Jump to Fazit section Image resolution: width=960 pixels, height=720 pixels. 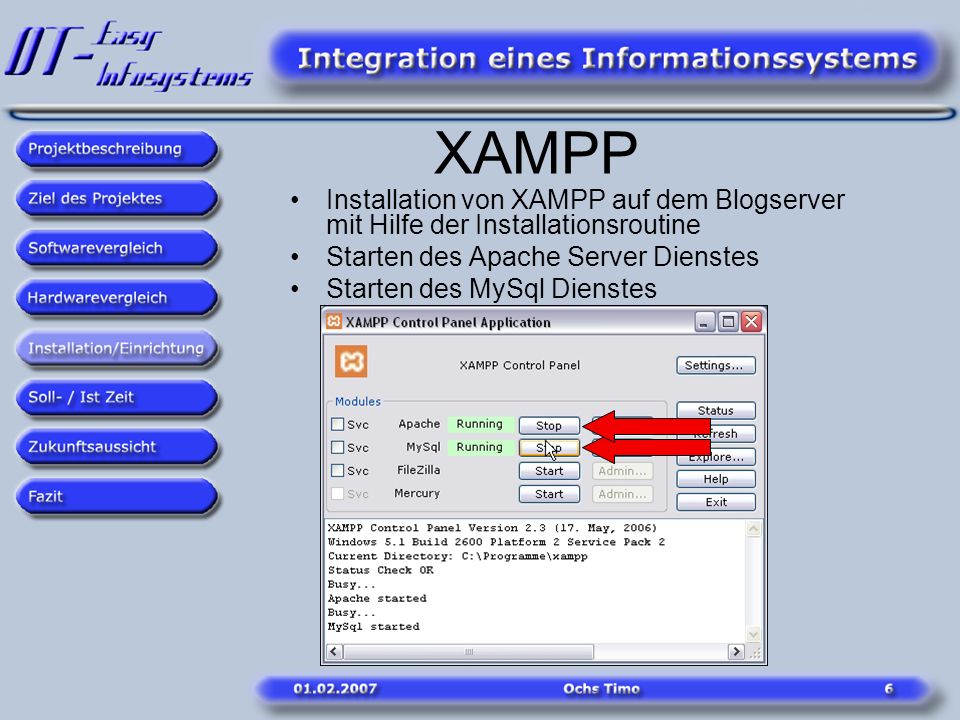tap(116, 497)
